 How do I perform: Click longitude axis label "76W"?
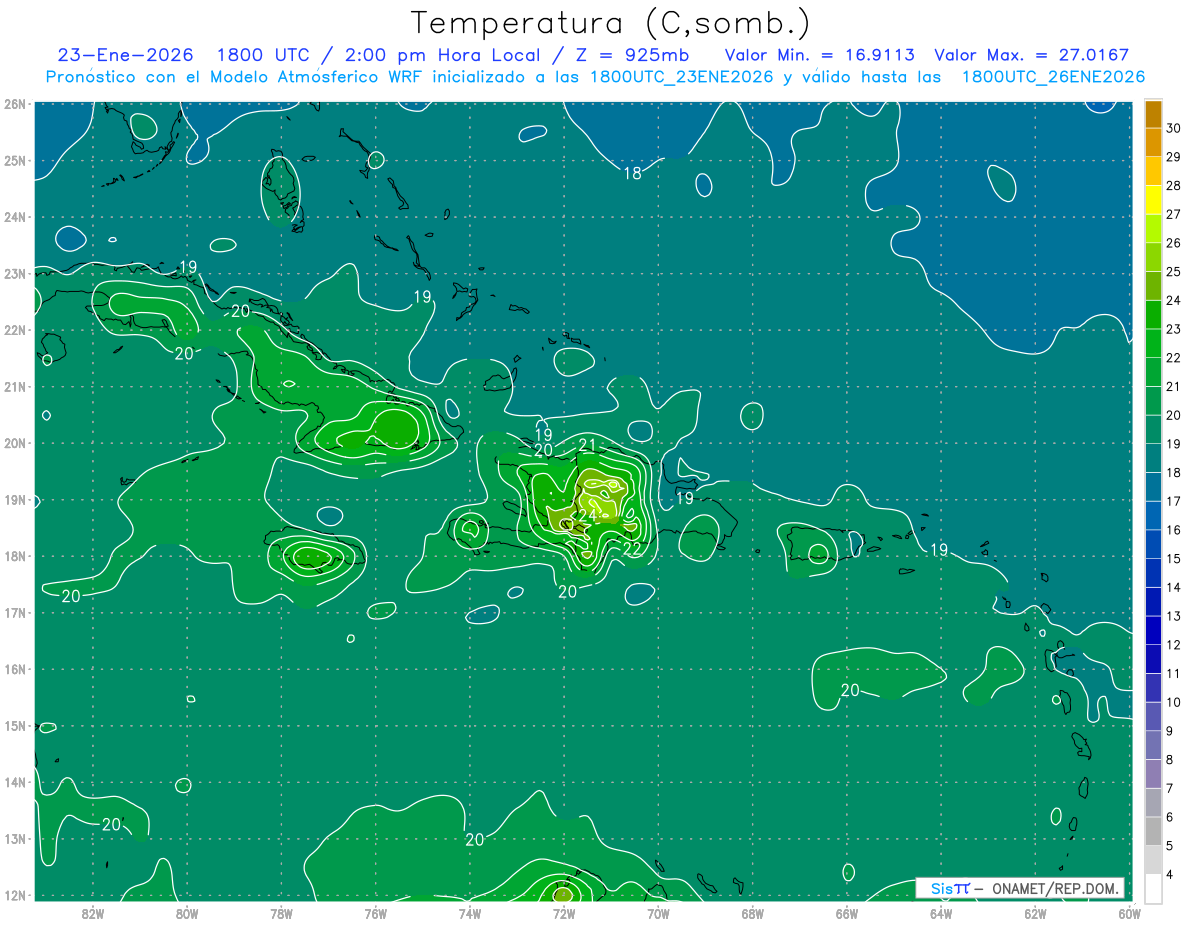pyautogui.click(x=376, y=913)
